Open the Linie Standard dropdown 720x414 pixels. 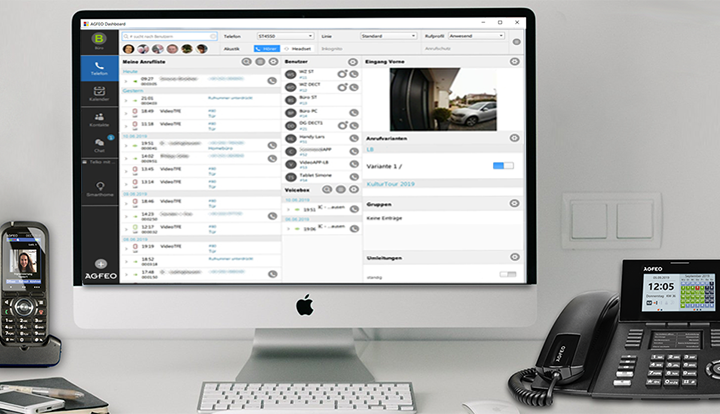[x=386, y=35]
